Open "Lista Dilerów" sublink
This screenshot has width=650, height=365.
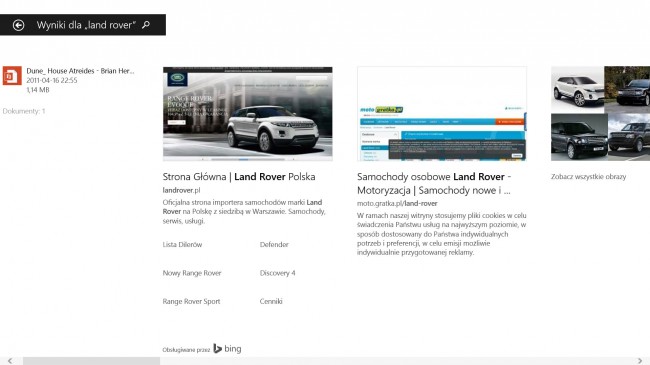pyautogui.click(x=182, y=245)
